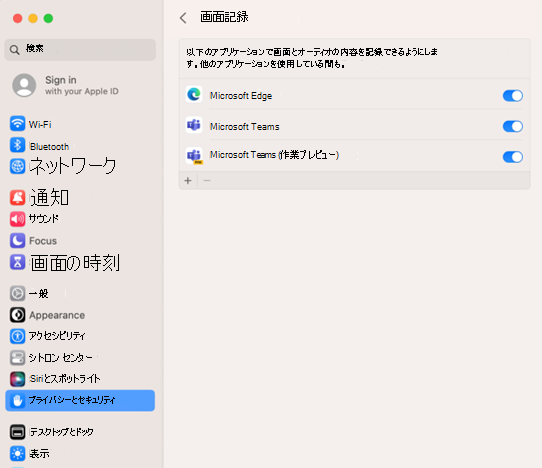
Task: Click the サウンド sidebar text
Action: (x=44, y=218)
